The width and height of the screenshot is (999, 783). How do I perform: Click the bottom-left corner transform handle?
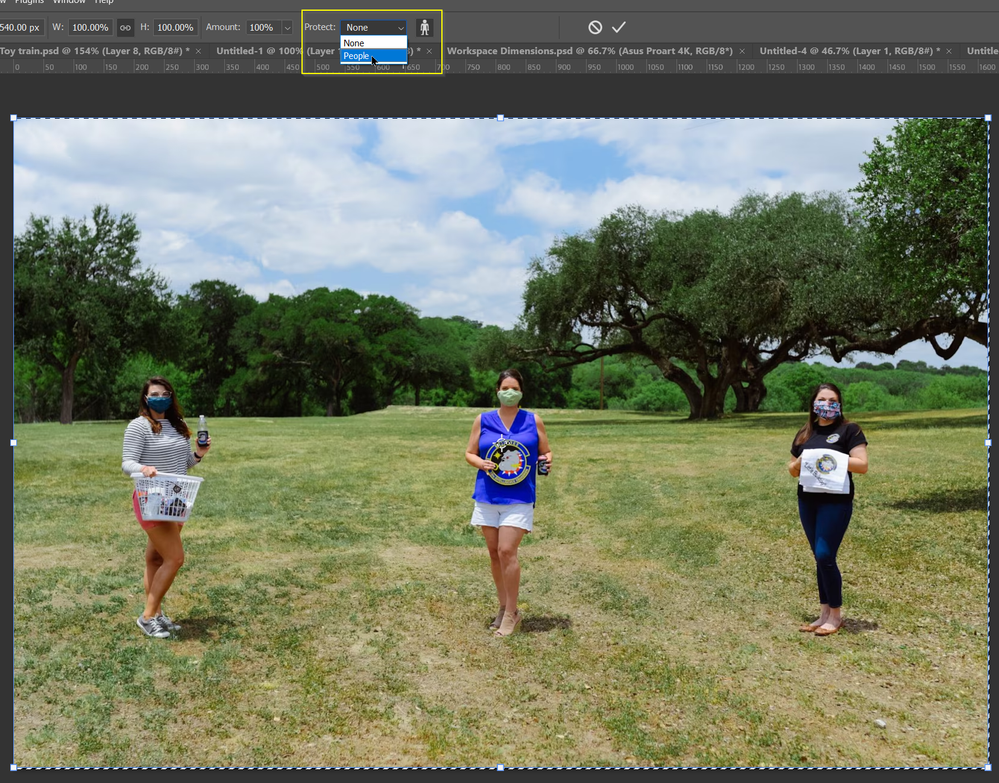[x=13, y=768]
